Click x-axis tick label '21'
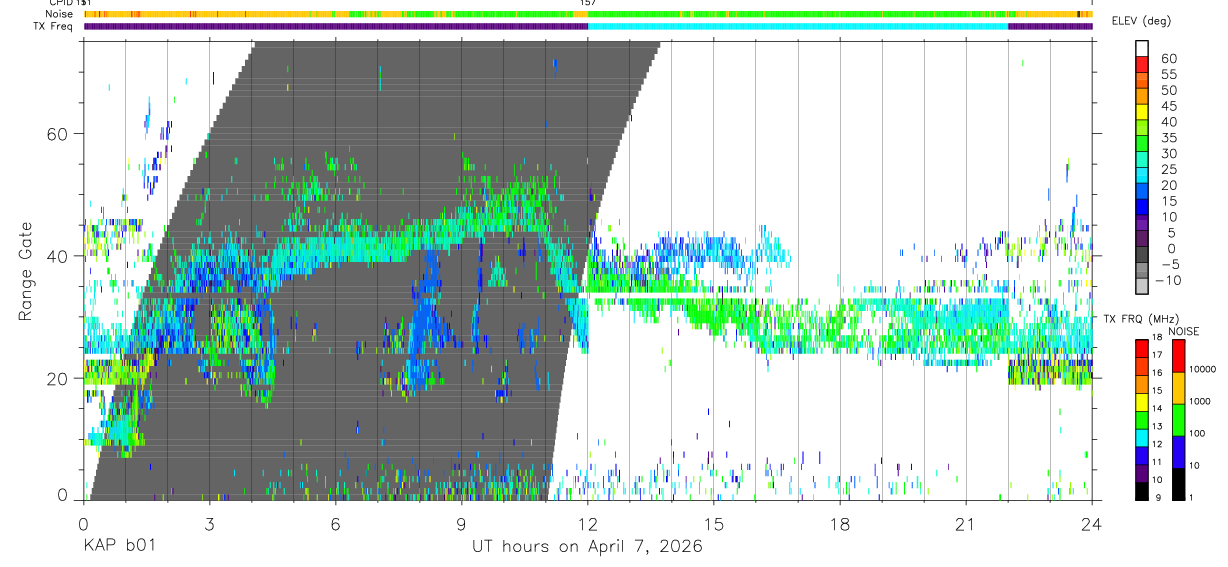 [x=966, y=525]
